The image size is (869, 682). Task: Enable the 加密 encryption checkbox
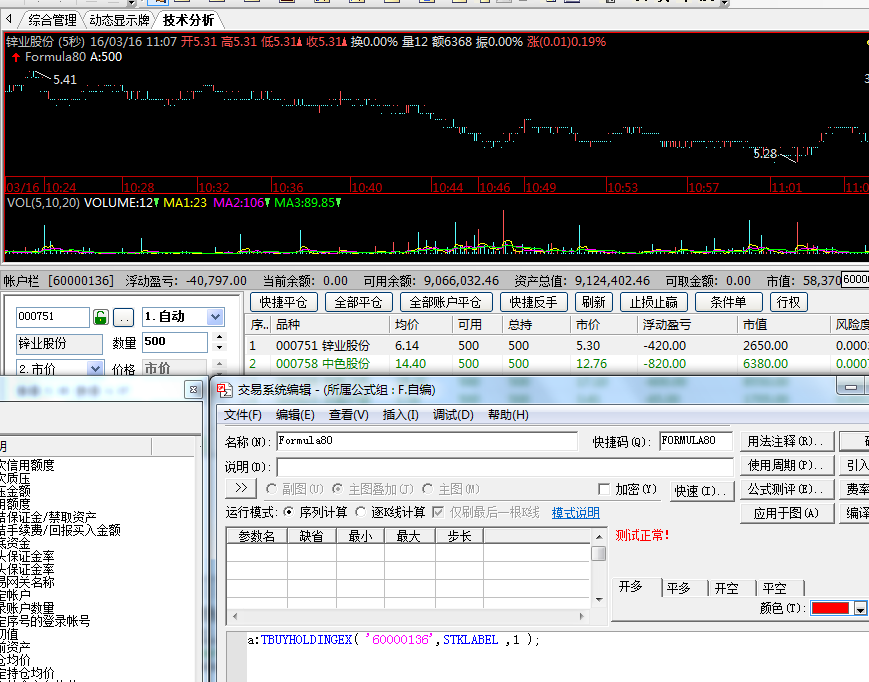pos(603,489)
